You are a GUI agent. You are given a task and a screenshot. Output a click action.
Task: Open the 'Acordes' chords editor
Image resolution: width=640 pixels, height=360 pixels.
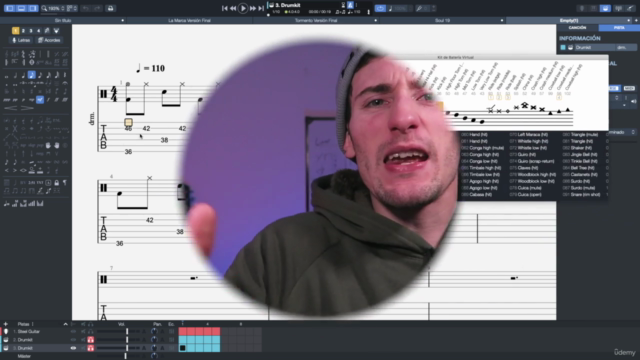pos(49,40)
